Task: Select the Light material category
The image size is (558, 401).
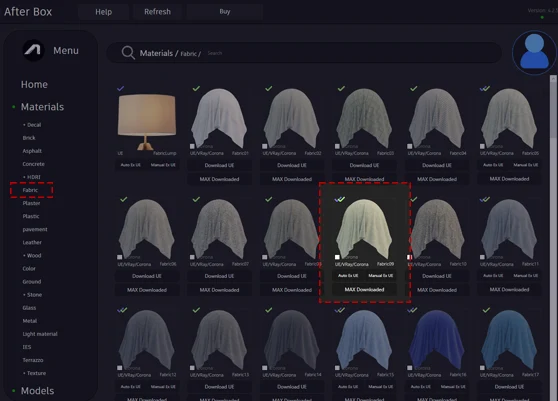Action: click(x=40, y=334)
